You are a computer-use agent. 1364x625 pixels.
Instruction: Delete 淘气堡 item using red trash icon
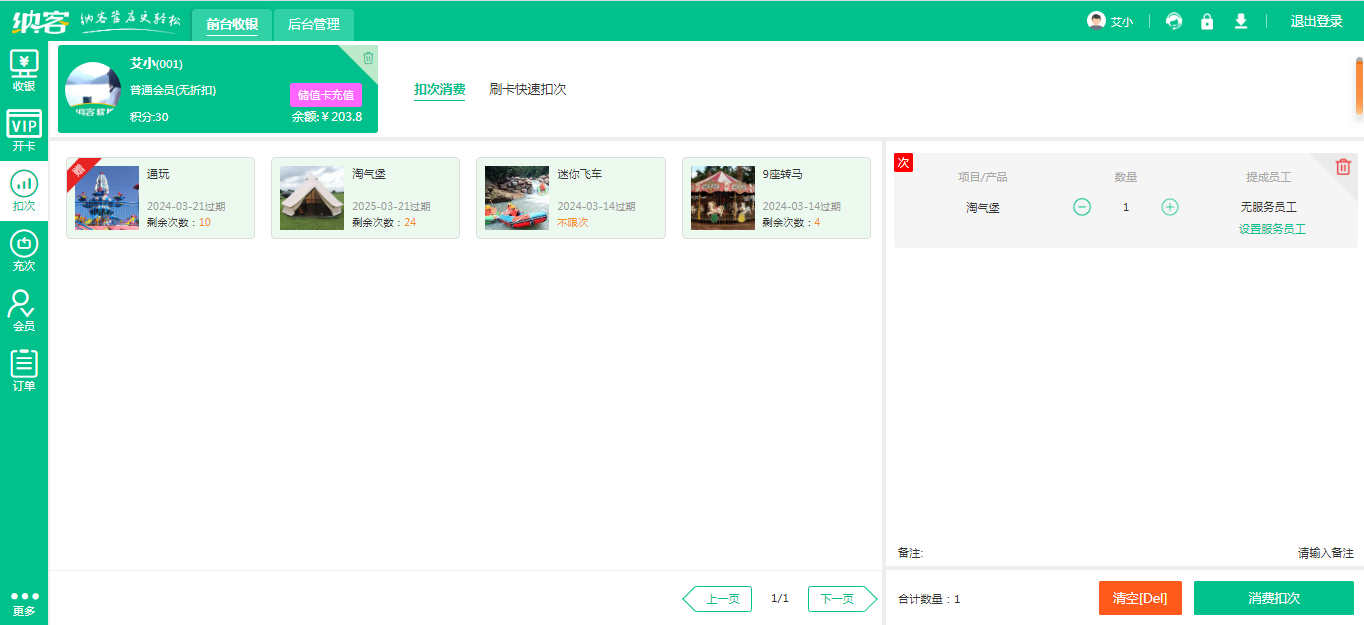click(x=1343, y=167)
